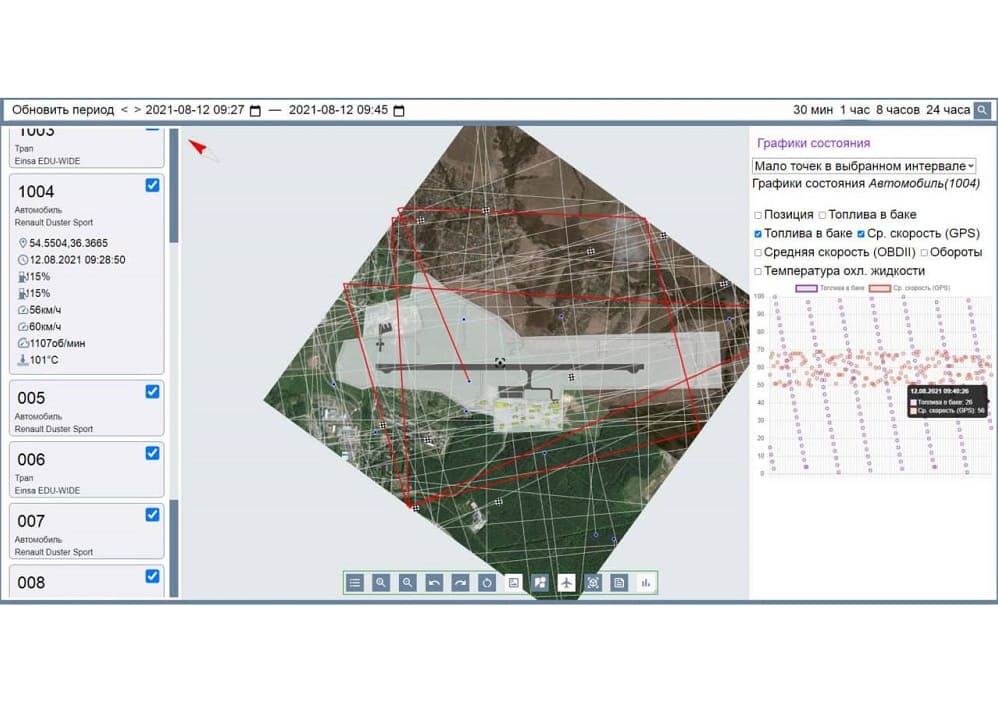The height and width of the screenshot is (719, 998).
Task: Click the redo arrow in map toolbar
Action: click(460, 583)
